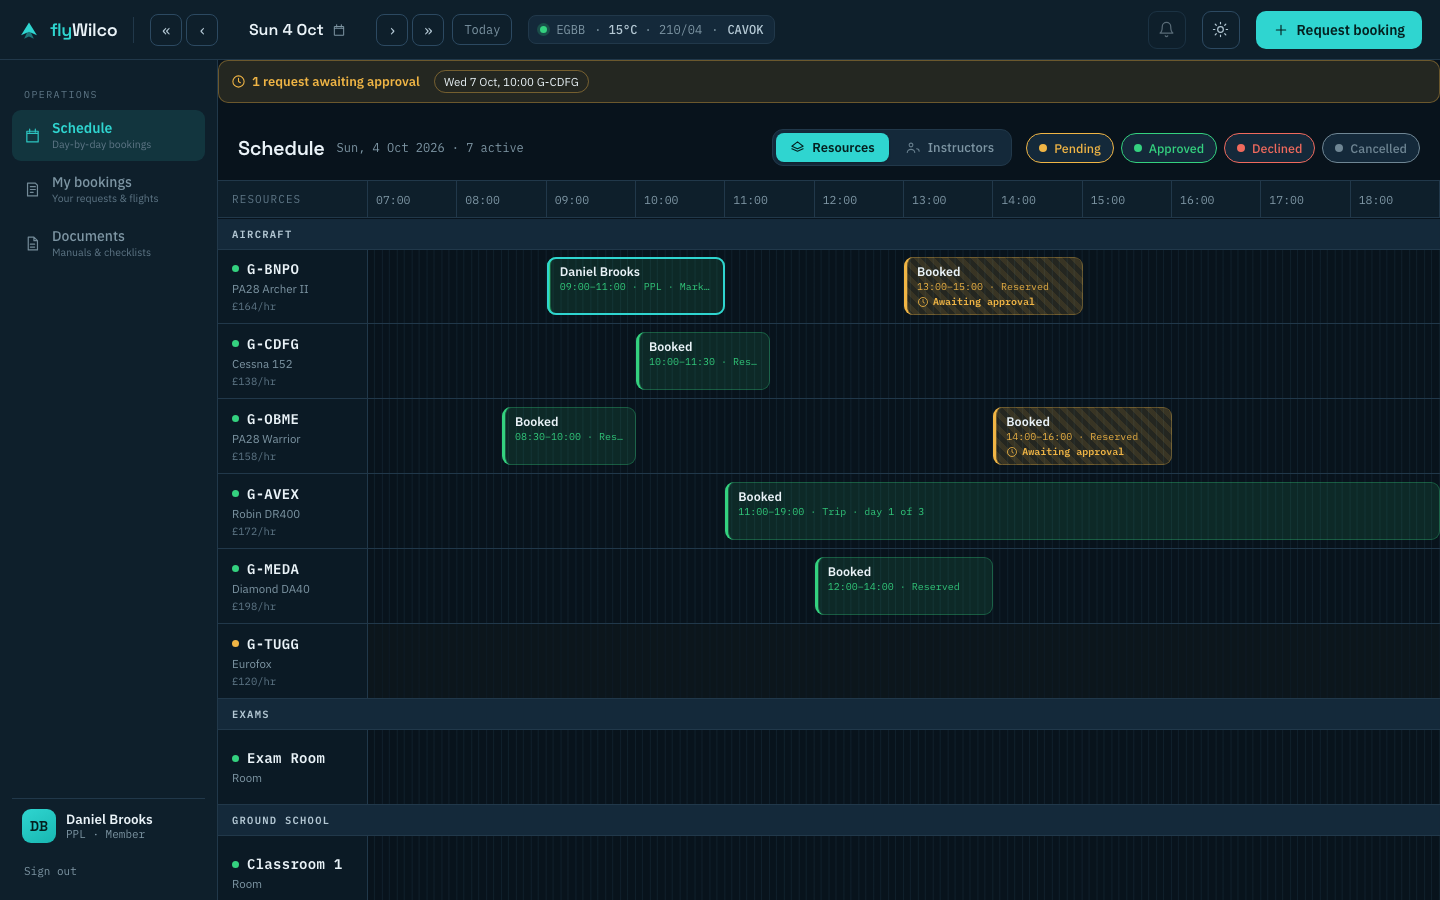Click the Today button
This screenshot has height=900, width=1440.
coord(482,30)
